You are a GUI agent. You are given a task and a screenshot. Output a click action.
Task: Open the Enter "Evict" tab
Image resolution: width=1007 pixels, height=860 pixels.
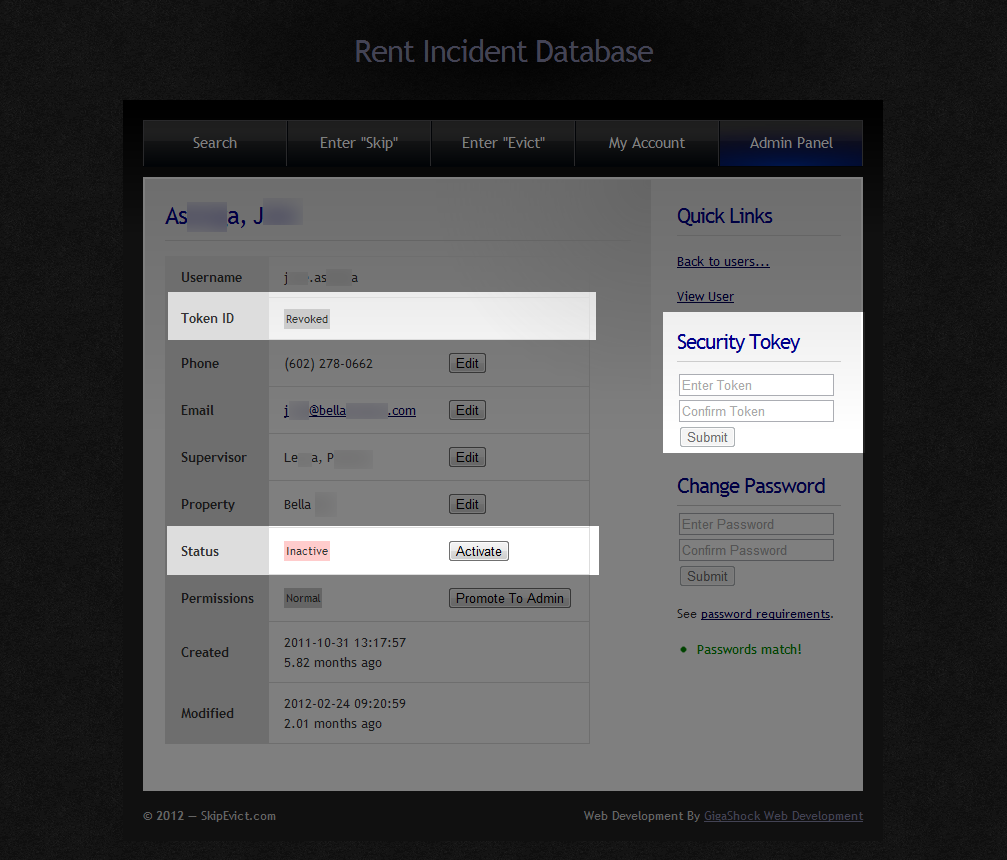click(x=503, y=143)
